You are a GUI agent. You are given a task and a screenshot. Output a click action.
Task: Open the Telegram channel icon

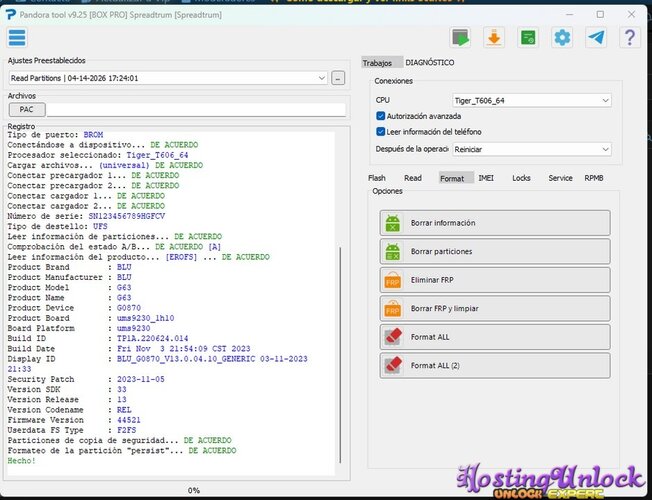click(596, 38)
